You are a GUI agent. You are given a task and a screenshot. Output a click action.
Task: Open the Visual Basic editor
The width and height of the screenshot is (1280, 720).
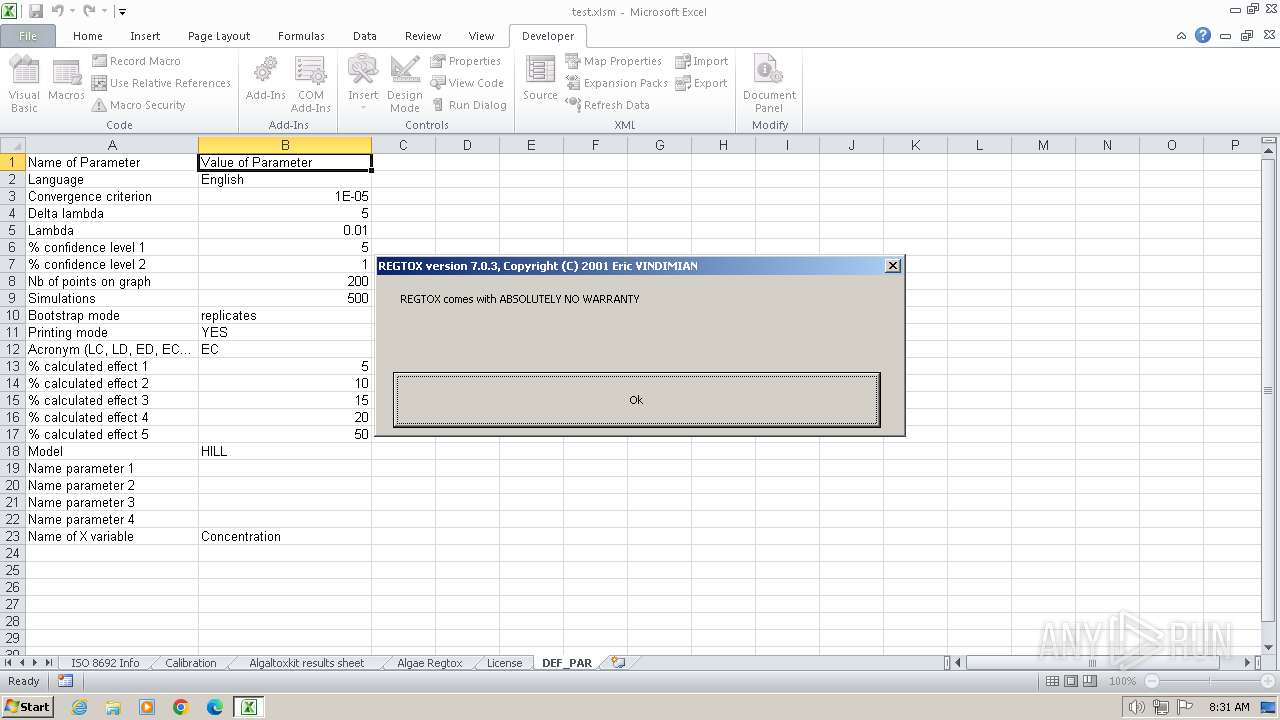click(x=24, y=84)
